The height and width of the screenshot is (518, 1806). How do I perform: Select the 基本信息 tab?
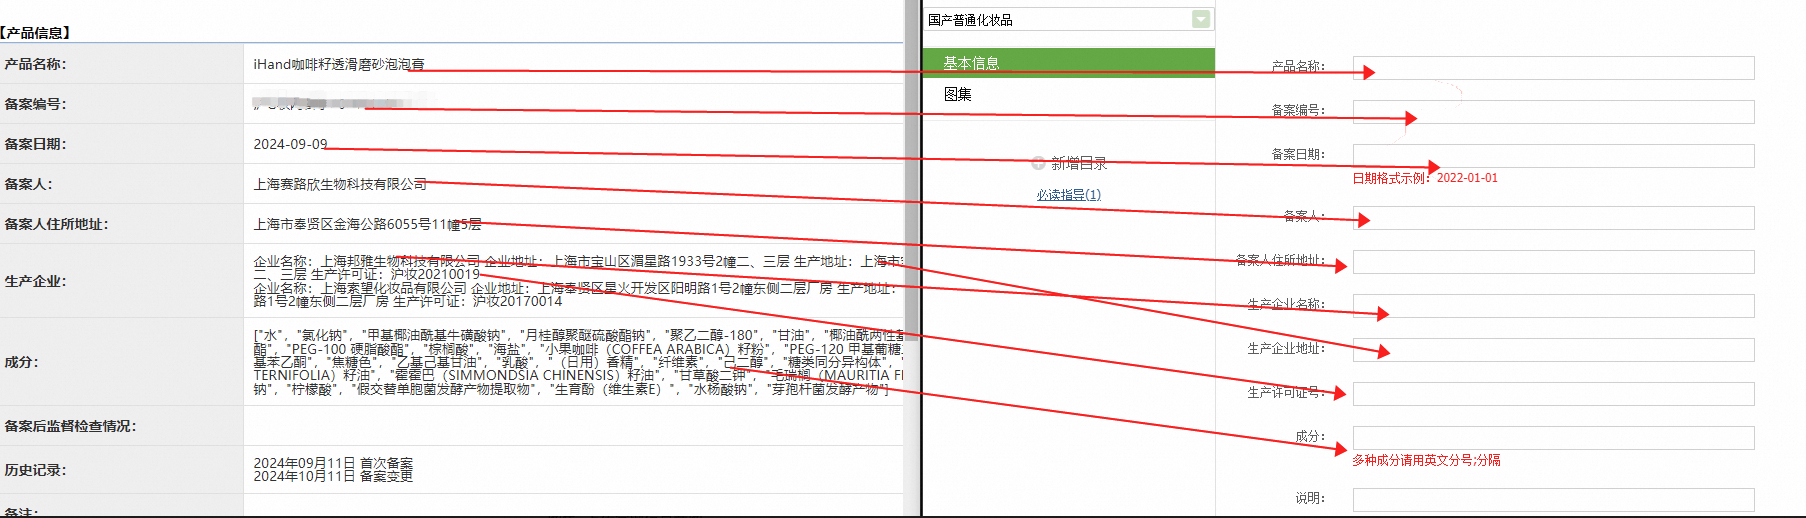tap(1068, 62)
